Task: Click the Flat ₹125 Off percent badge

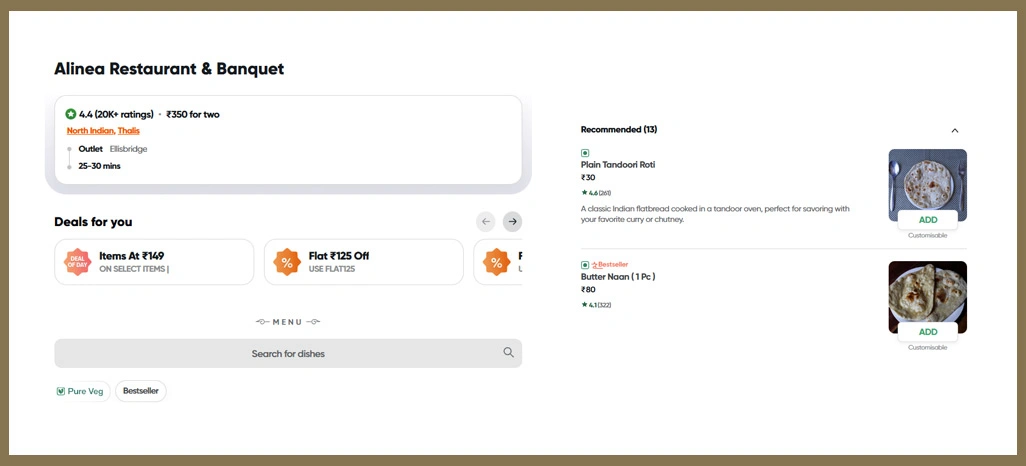Action: coord(287,262)
